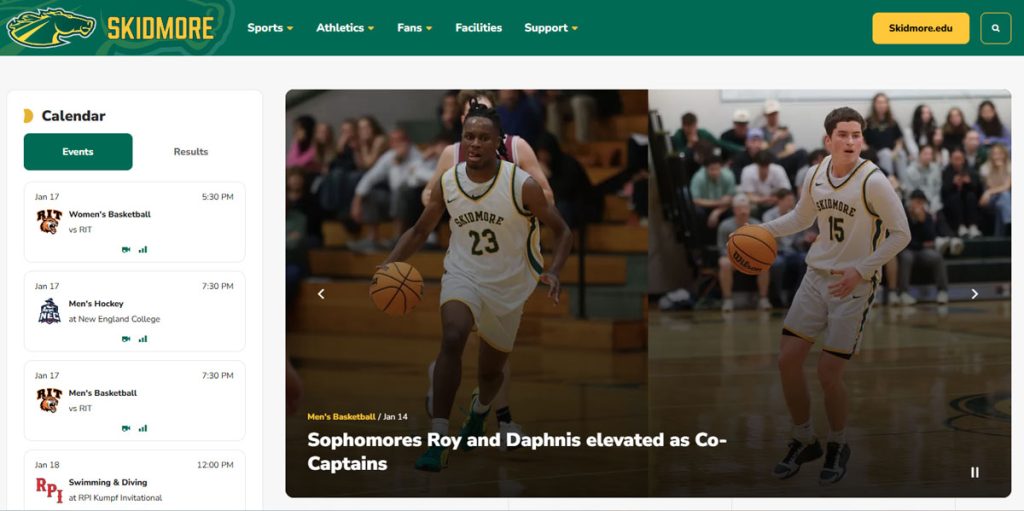Expand the Sports dropdown menu
This screenshot has width=1024, height=511.
tap(270, 28)
